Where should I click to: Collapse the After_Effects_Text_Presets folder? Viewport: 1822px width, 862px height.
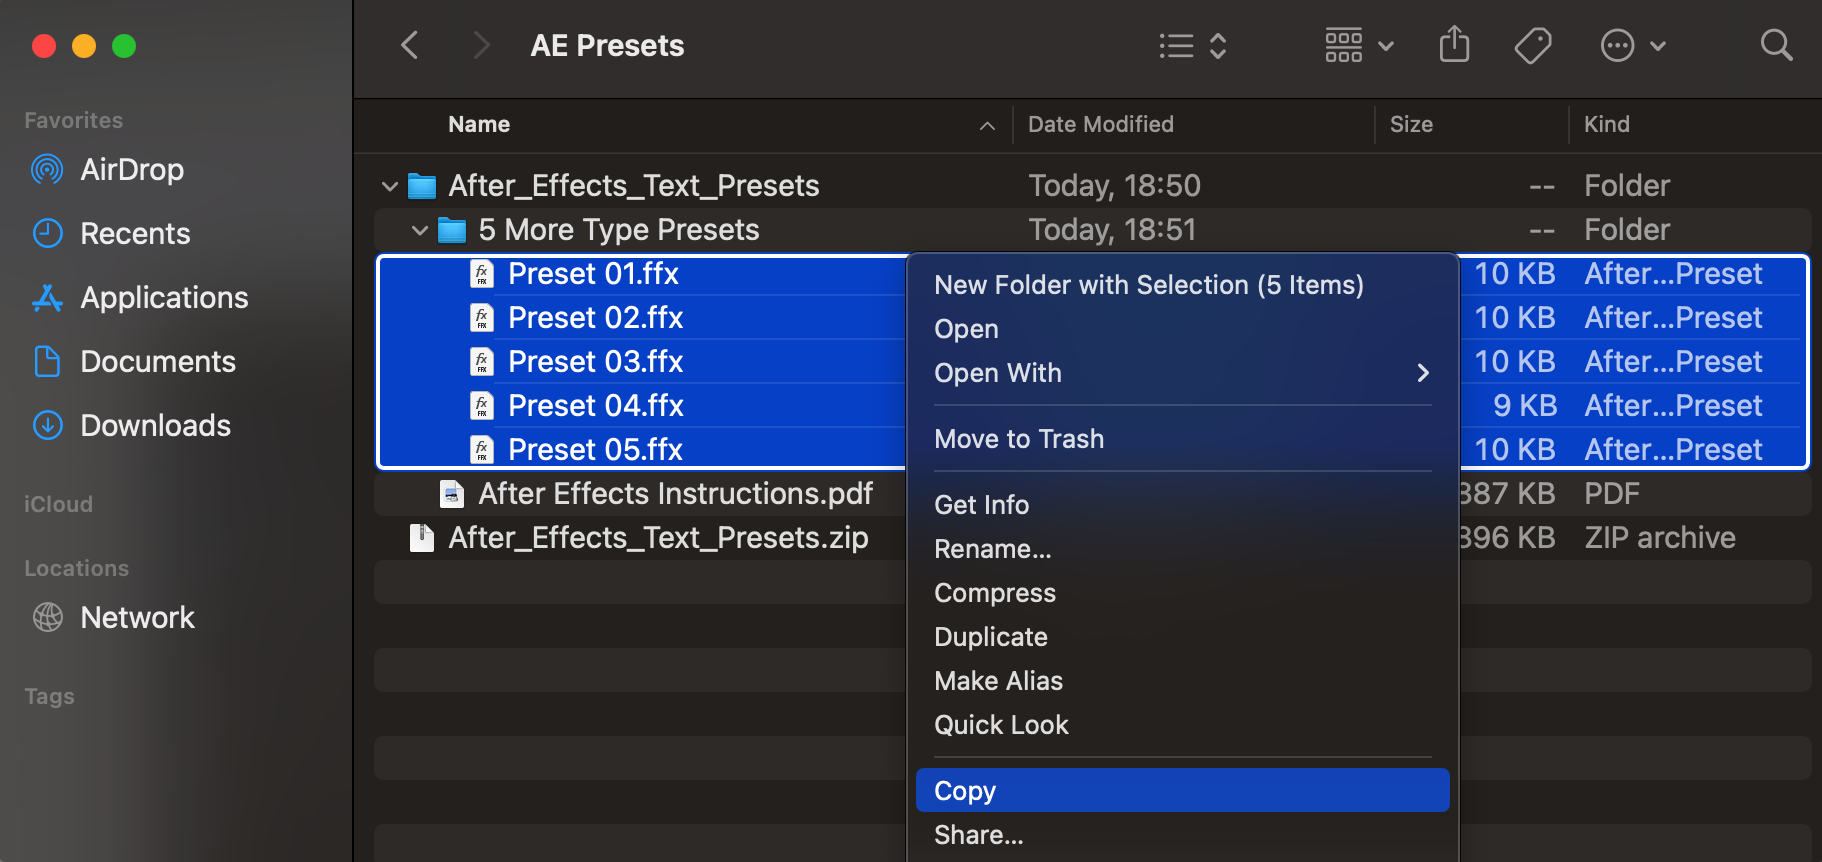[x=390, y=186]
